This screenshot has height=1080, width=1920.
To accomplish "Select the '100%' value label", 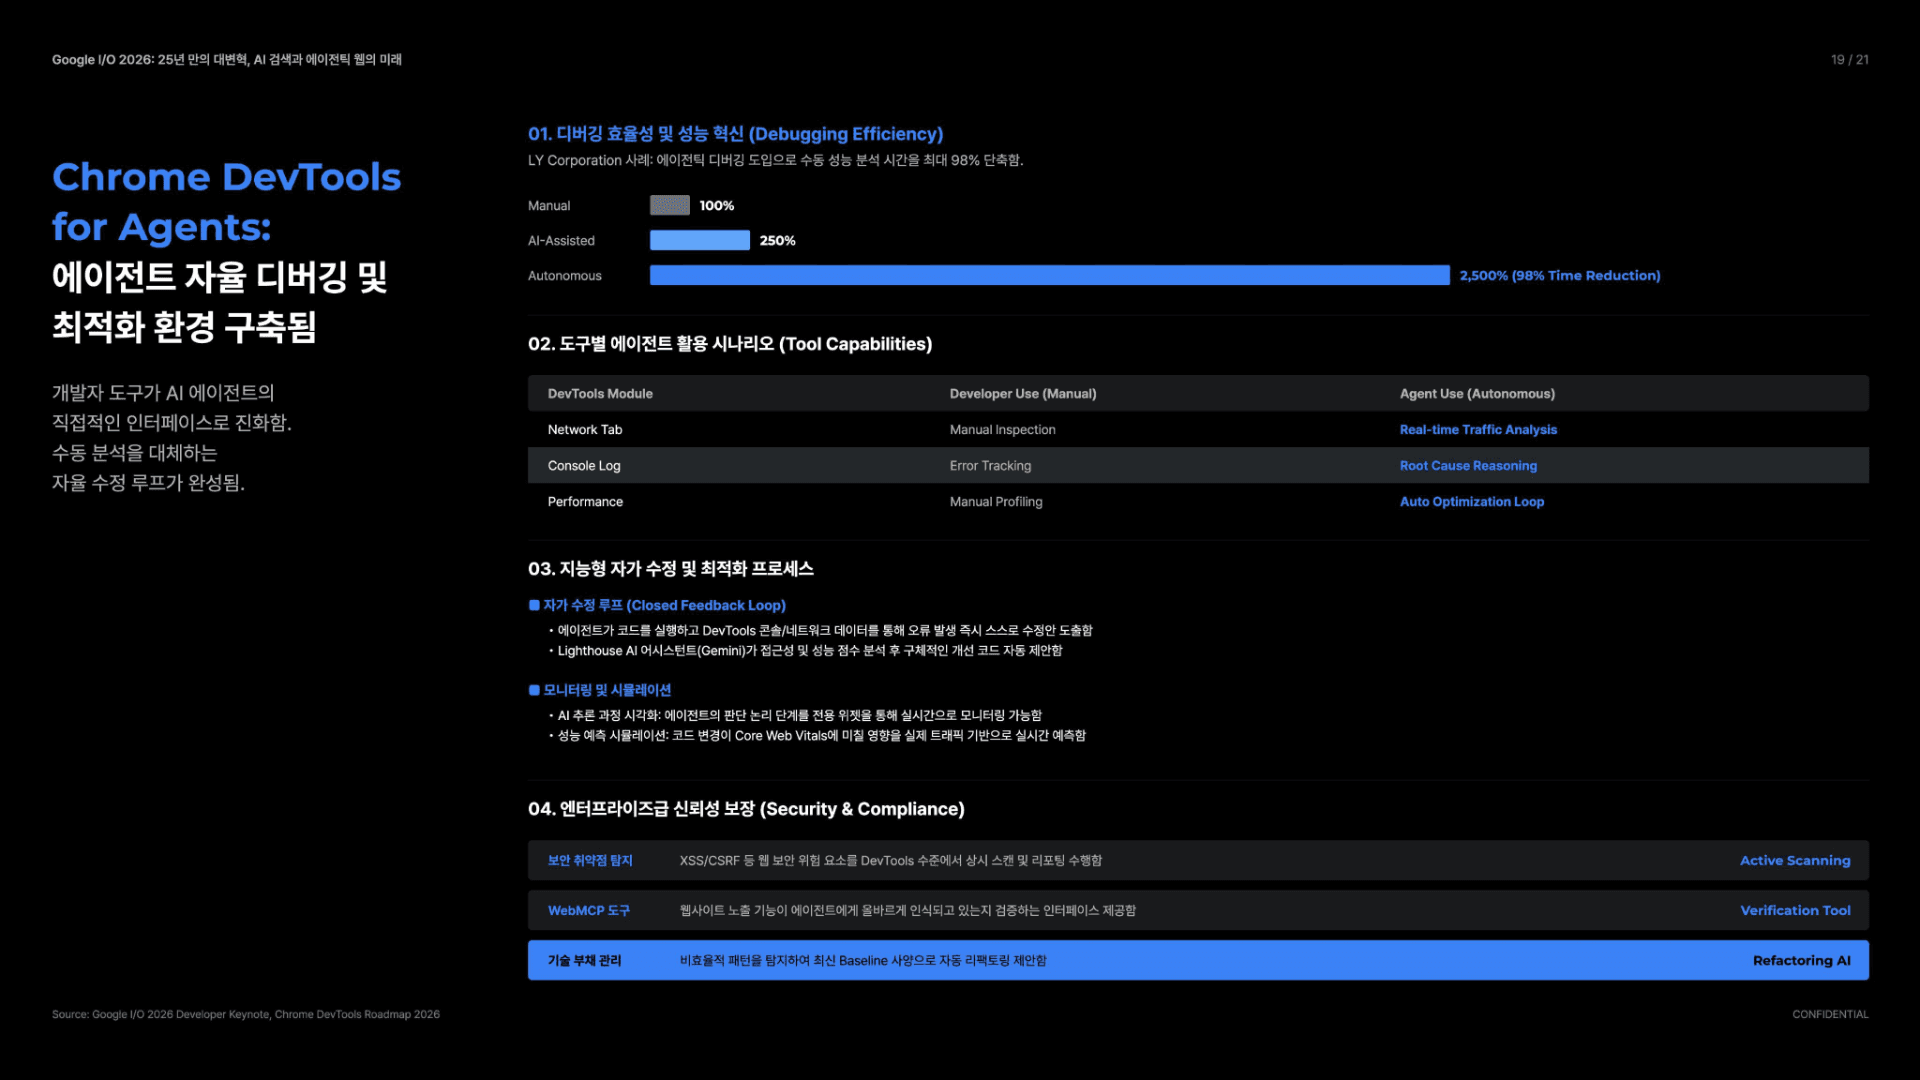I will click(x=716, y=205).
